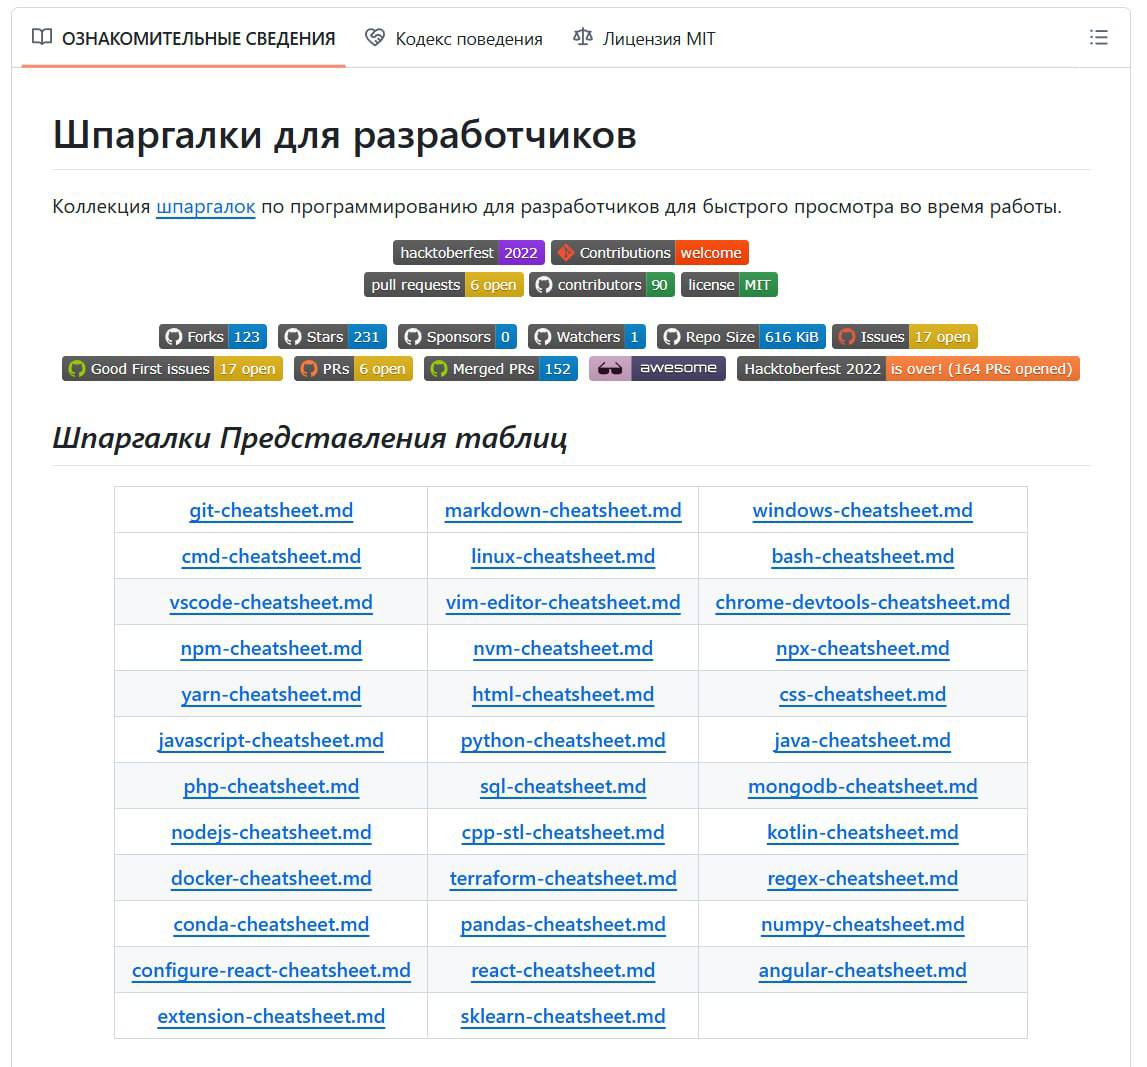Open cmd-cheatsheet.md
1147x1067 pixels.
(271, 557)
